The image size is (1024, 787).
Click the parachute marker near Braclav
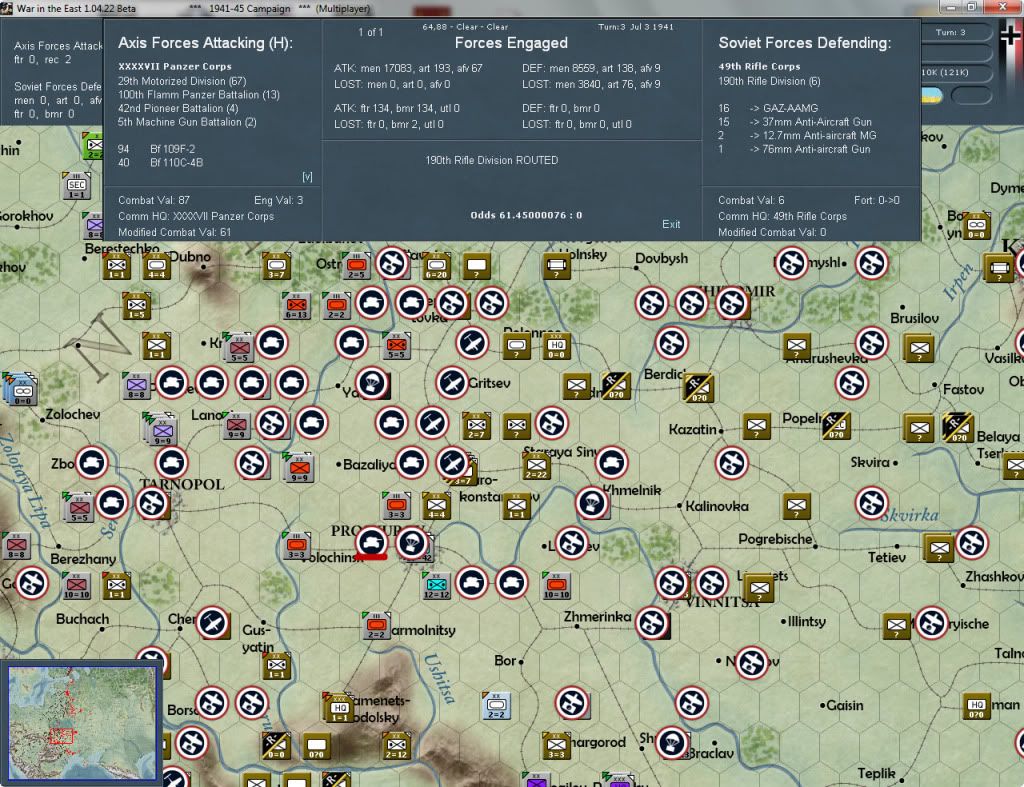672,743
